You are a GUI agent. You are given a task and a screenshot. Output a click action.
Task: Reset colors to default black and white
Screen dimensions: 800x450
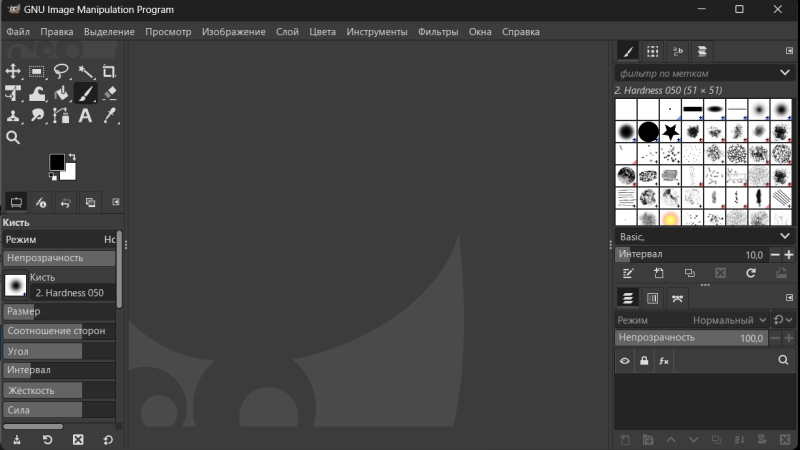(53, 177)
